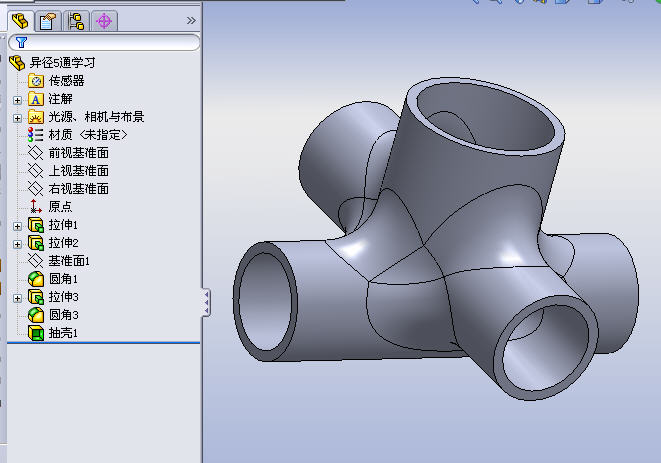Click the panel collapse handle on splitter
Viewport: 661px width, 463px height.
coord(207,302)
